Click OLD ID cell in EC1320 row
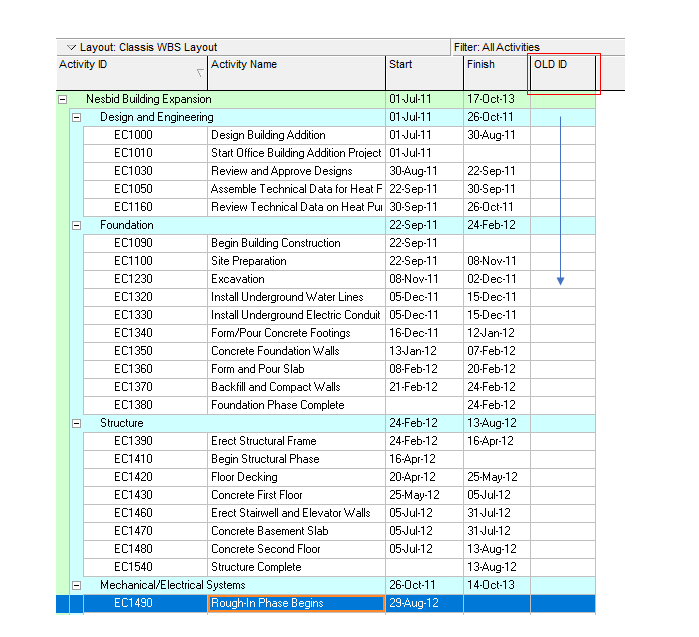Screen dimensions: 699x637 563,297
